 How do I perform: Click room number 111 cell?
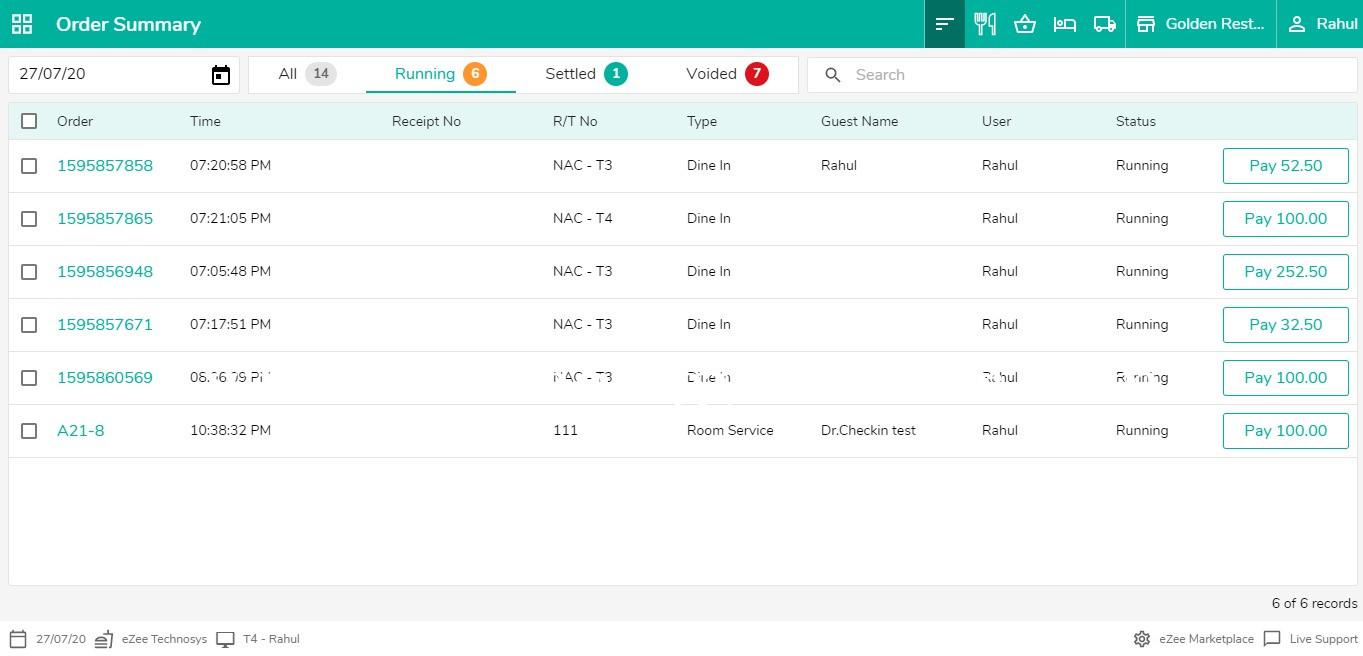565,431
